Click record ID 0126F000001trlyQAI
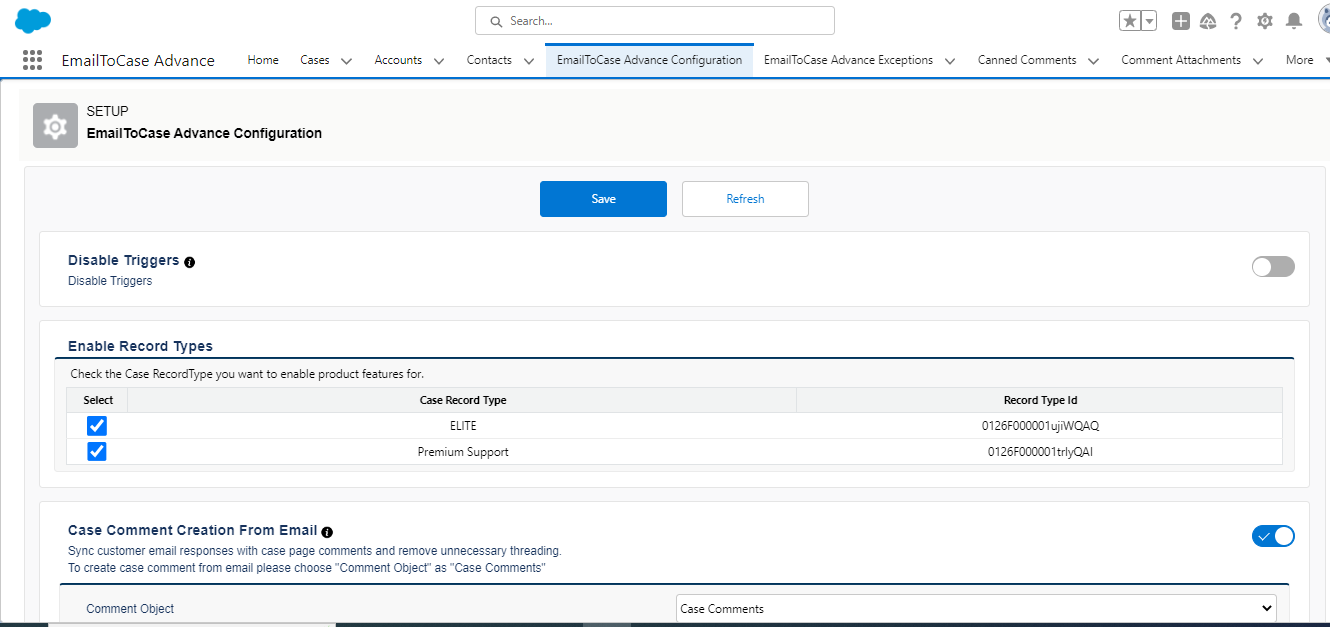 [1040, 452]
